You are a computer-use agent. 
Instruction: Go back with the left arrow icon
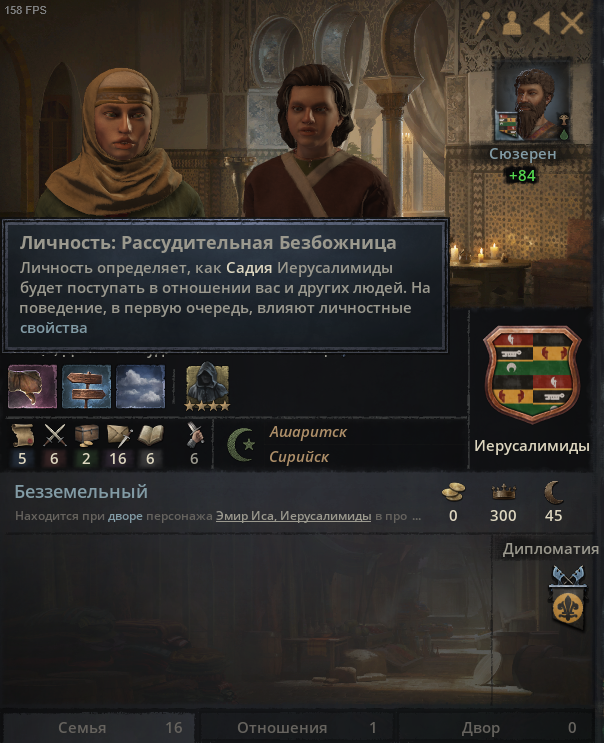pyautogui.click(x=541, y=23)
